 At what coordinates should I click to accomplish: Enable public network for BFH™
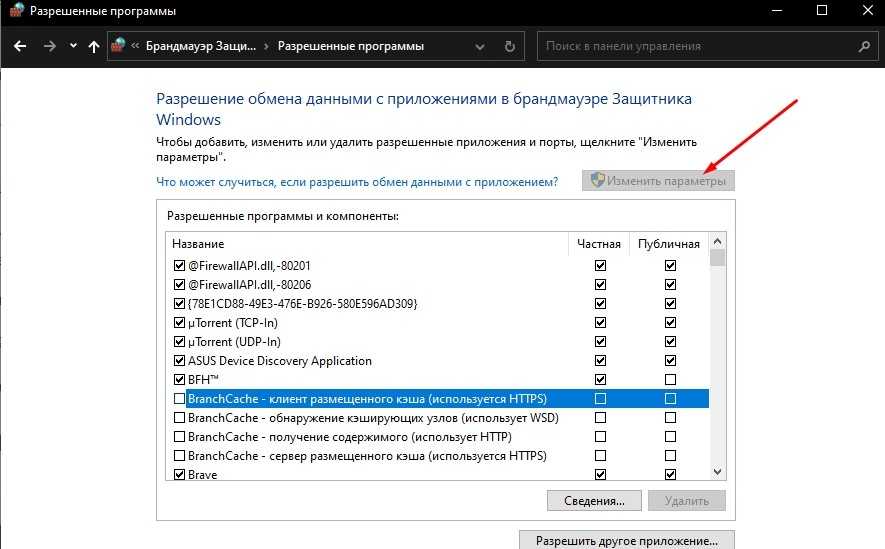click(670, 380)
